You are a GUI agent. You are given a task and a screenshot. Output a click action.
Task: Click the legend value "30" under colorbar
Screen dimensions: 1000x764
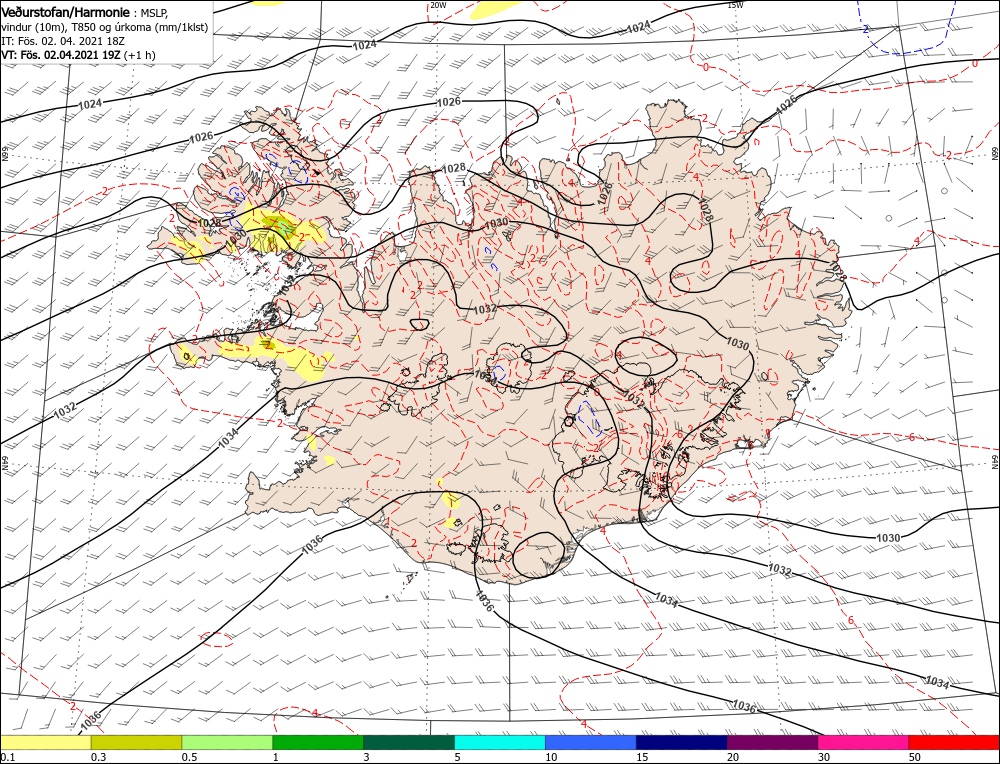pyautogui.click(x=824, y=757)
